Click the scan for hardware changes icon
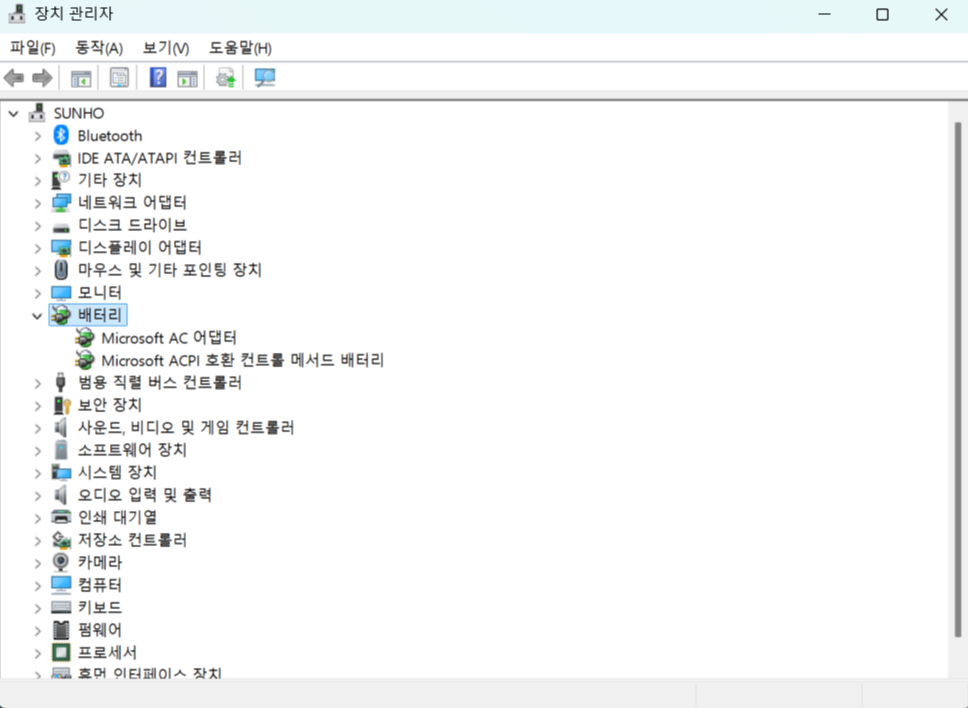 tap(265, 78)
